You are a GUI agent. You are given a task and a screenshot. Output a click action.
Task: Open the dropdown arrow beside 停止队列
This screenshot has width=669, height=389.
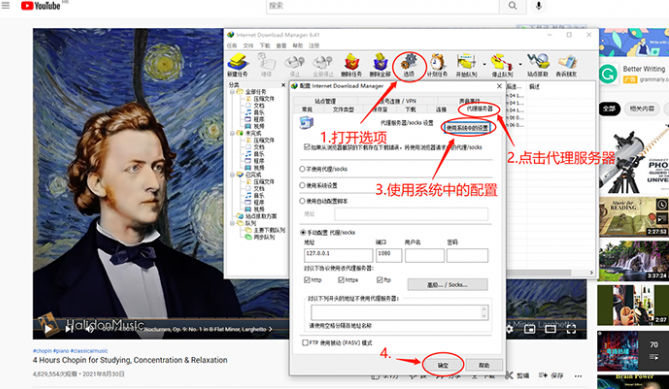pyautogui.click(x=520, y=64)
